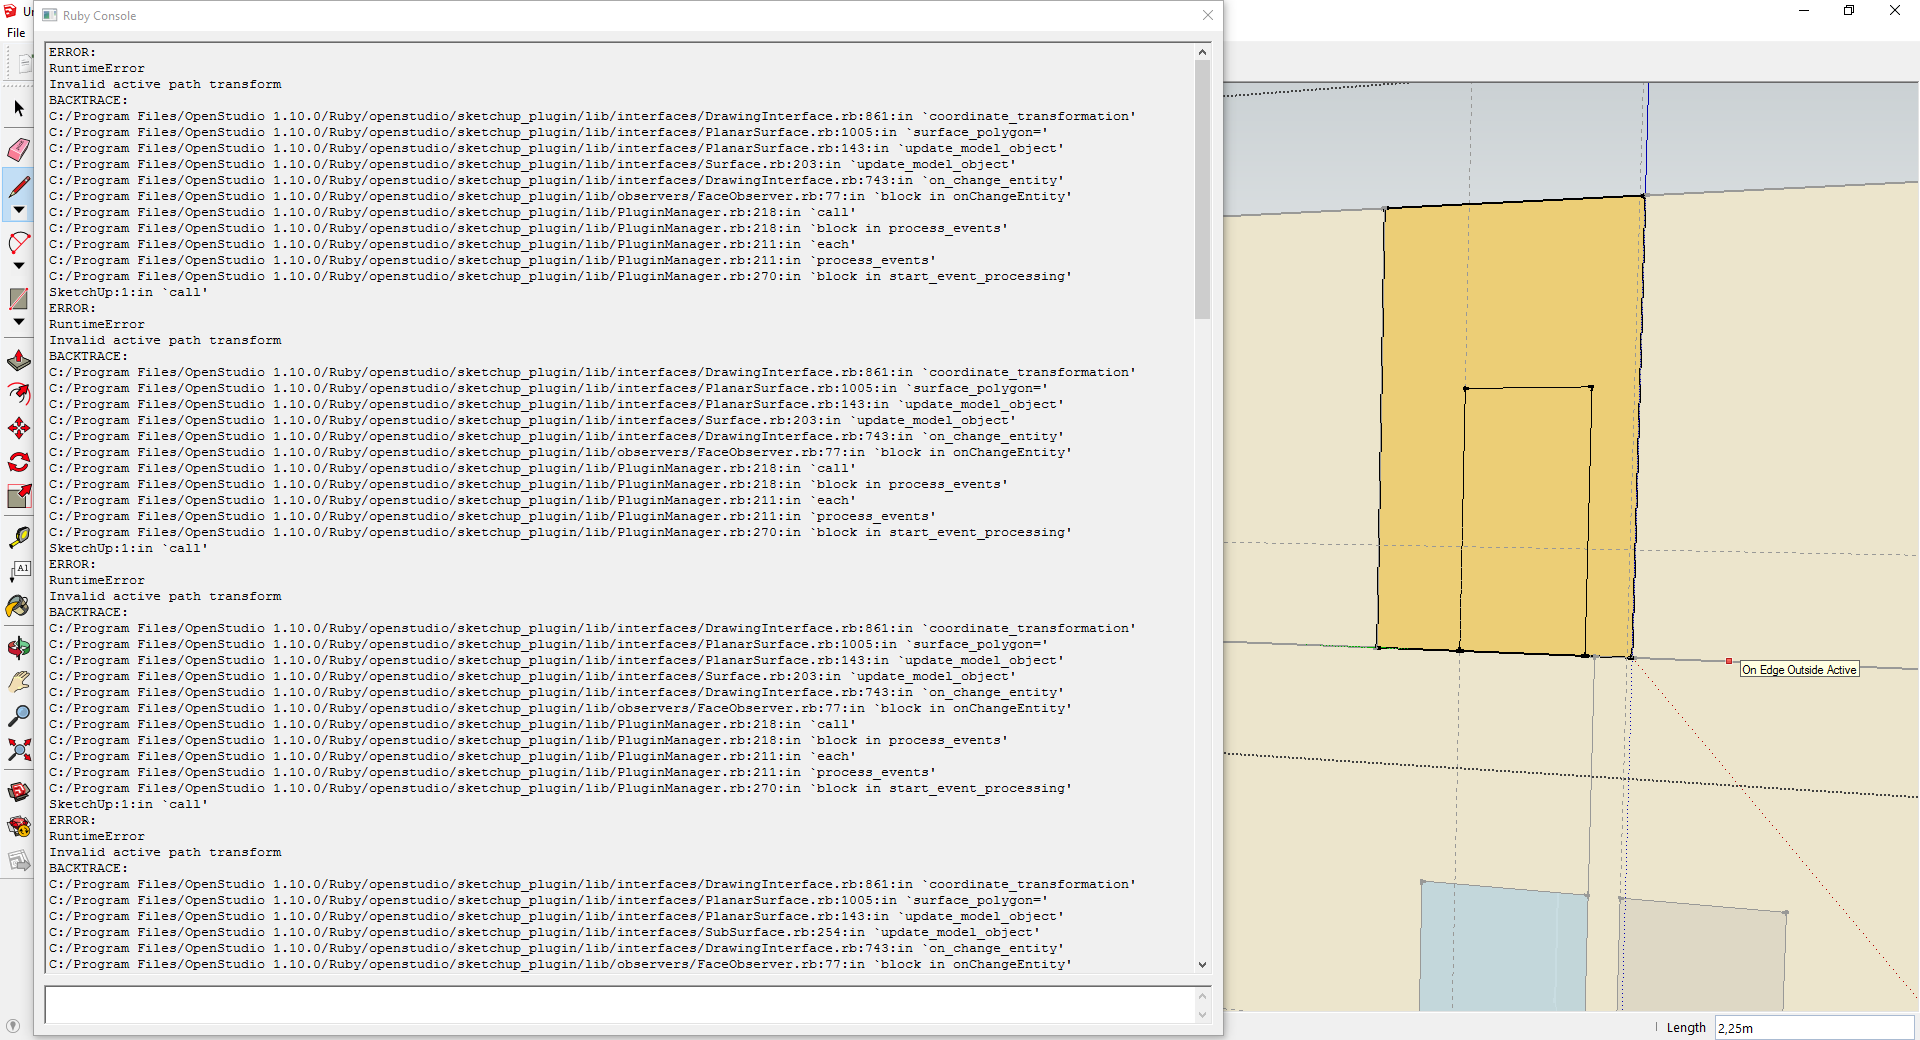Expand the Line tool dropdown arrow
Screen dimensions: 1920x1040
18,211
